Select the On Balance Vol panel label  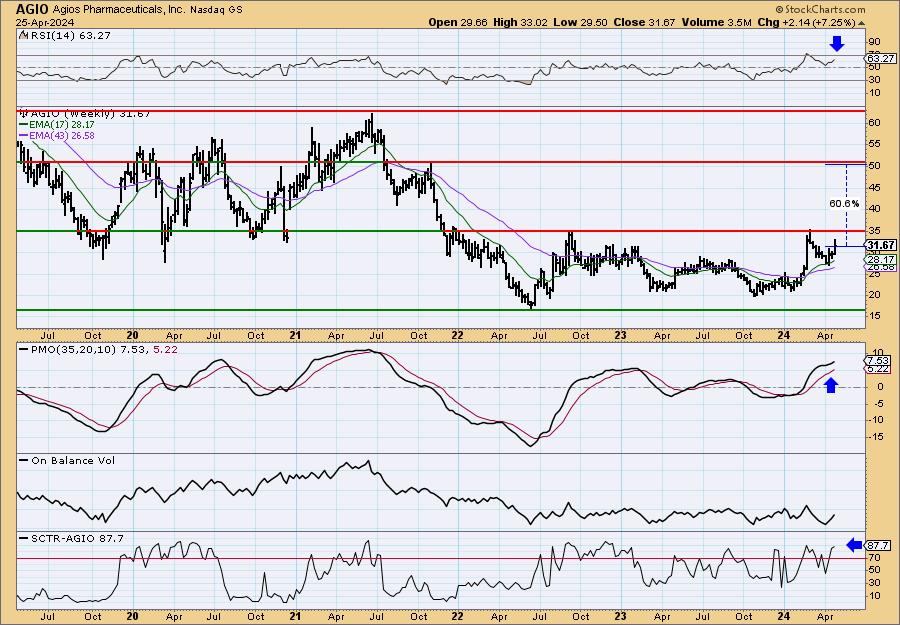(x=72, y=460)
